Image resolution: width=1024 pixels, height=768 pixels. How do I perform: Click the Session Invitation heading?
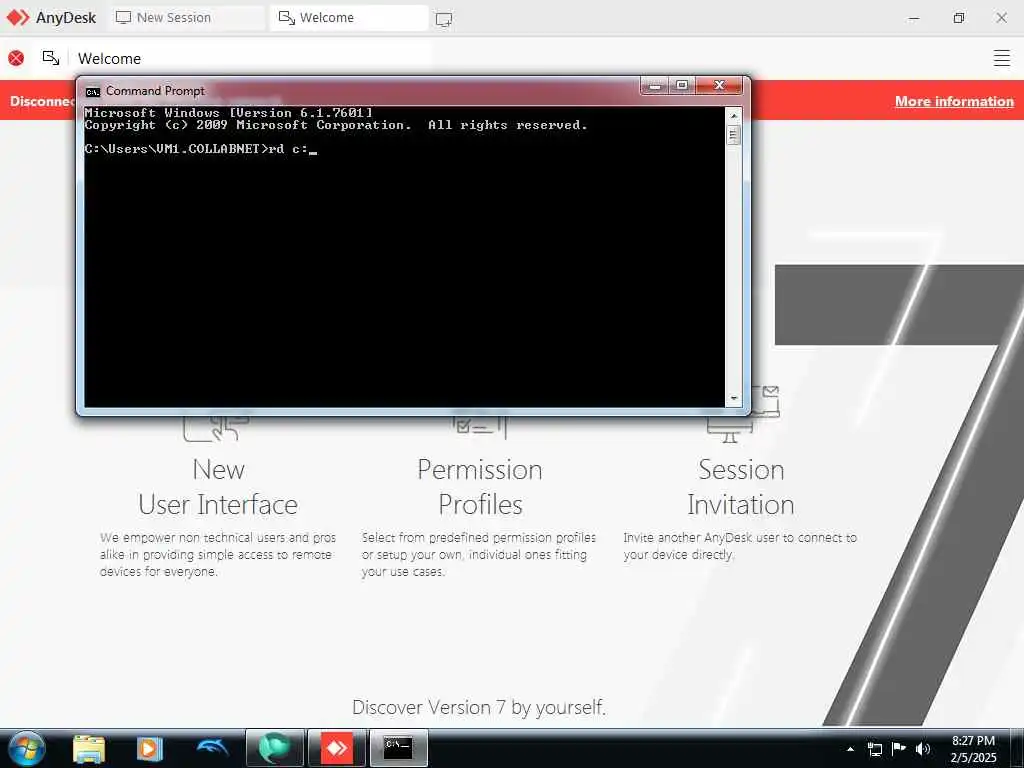pyautogui.click(x=741, y=487)
